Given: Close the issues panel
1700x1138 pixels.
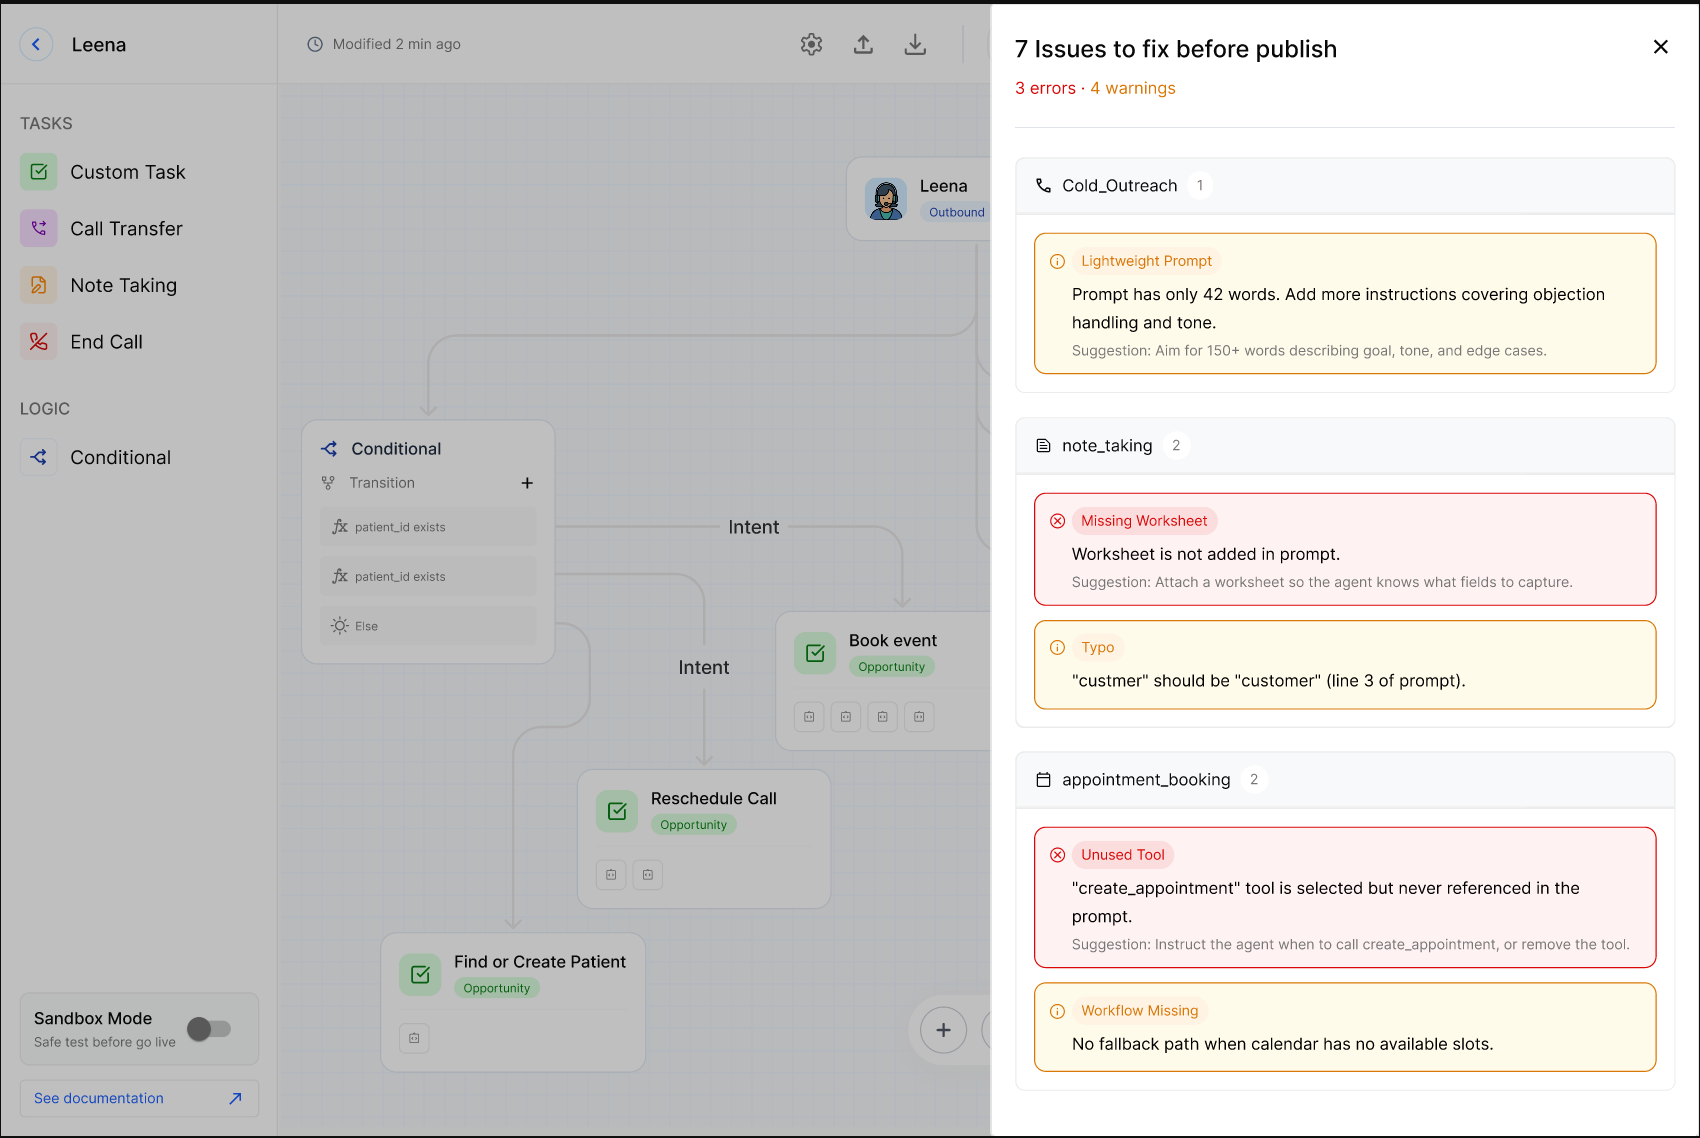Looking at the screenshot, I should click(x=1661, y=47).
